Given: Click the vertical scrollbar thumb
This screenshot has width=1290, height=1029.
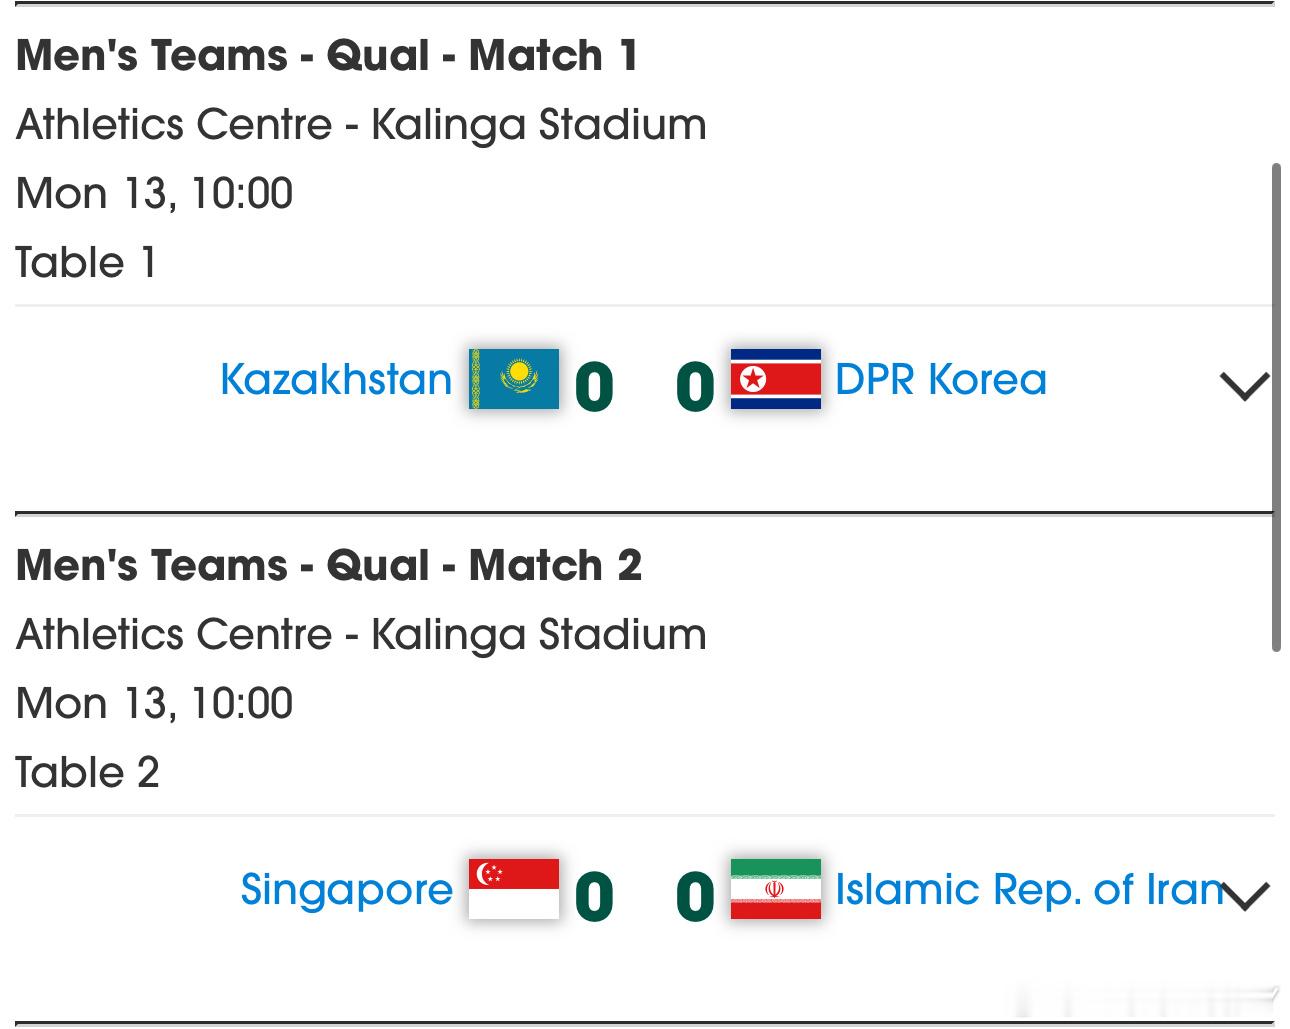Looking at the screenshot, I should (1276, 406).
